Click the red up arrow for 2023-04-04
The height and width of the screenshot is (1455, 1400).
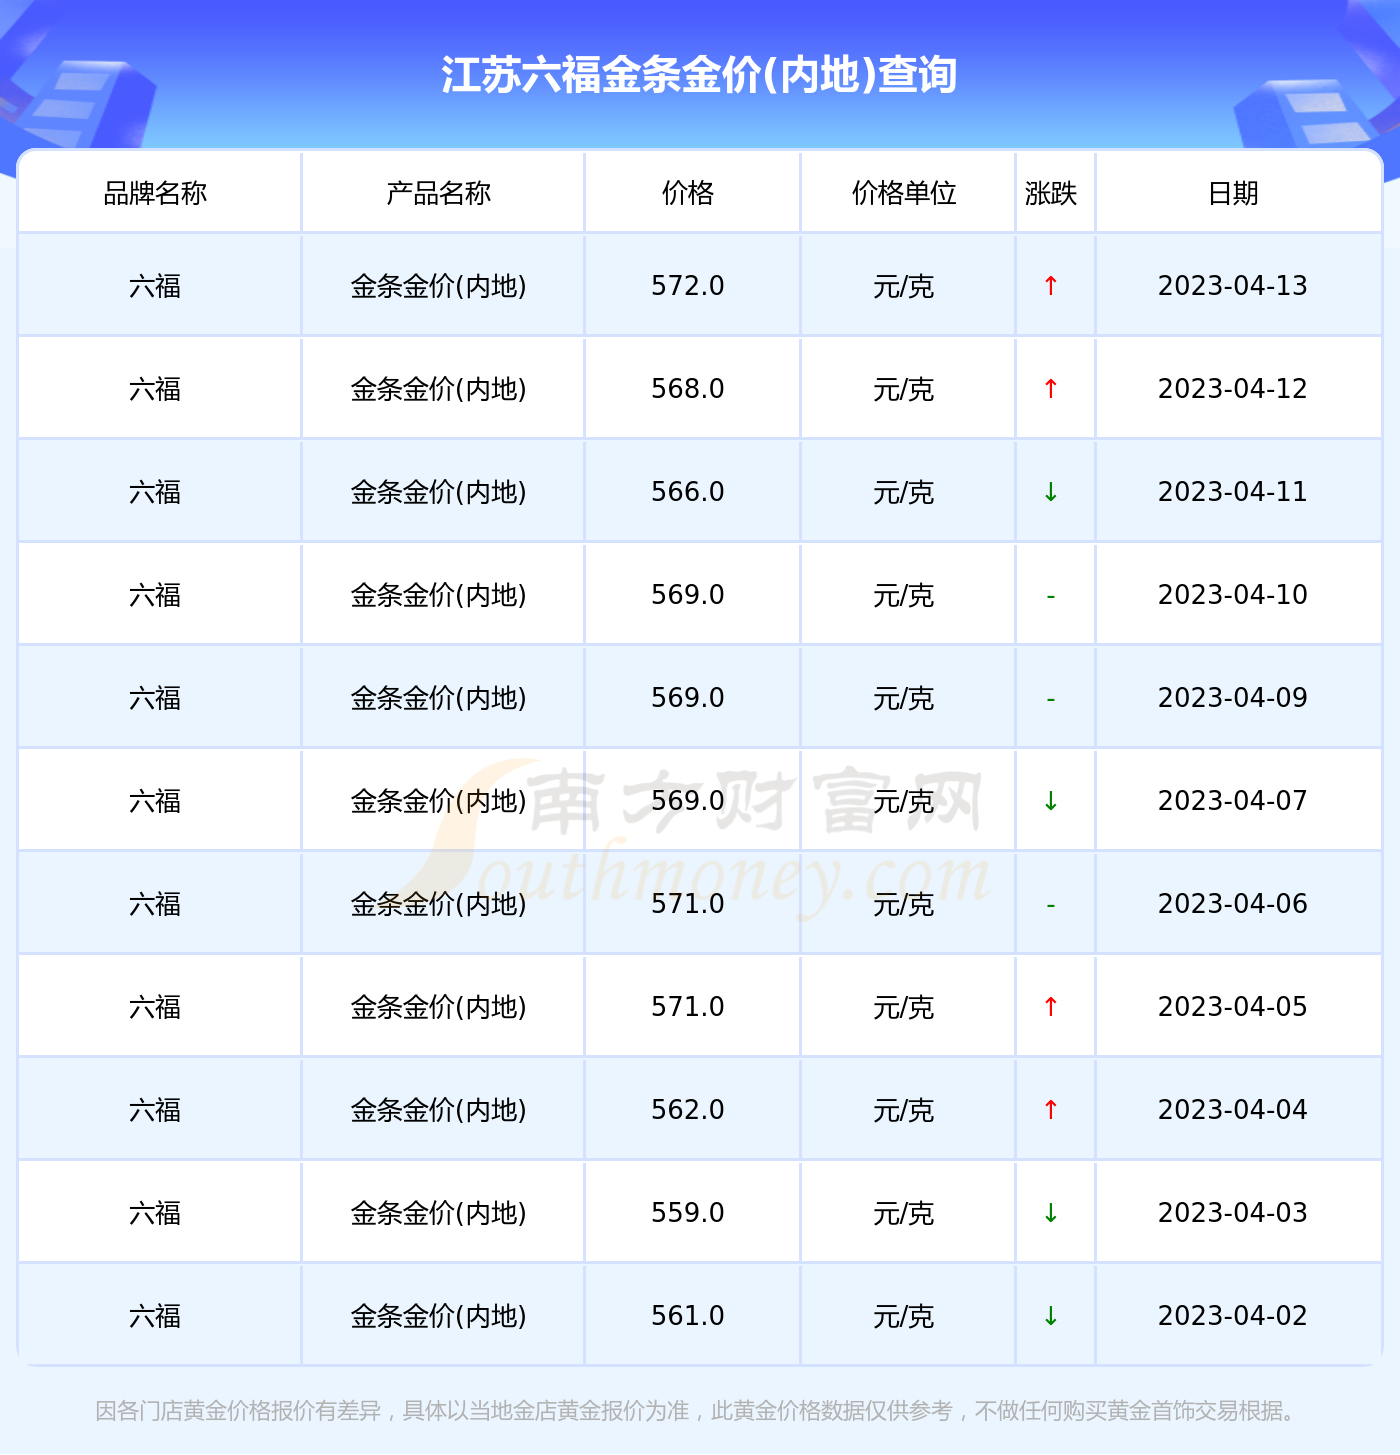[1051, 1110]
